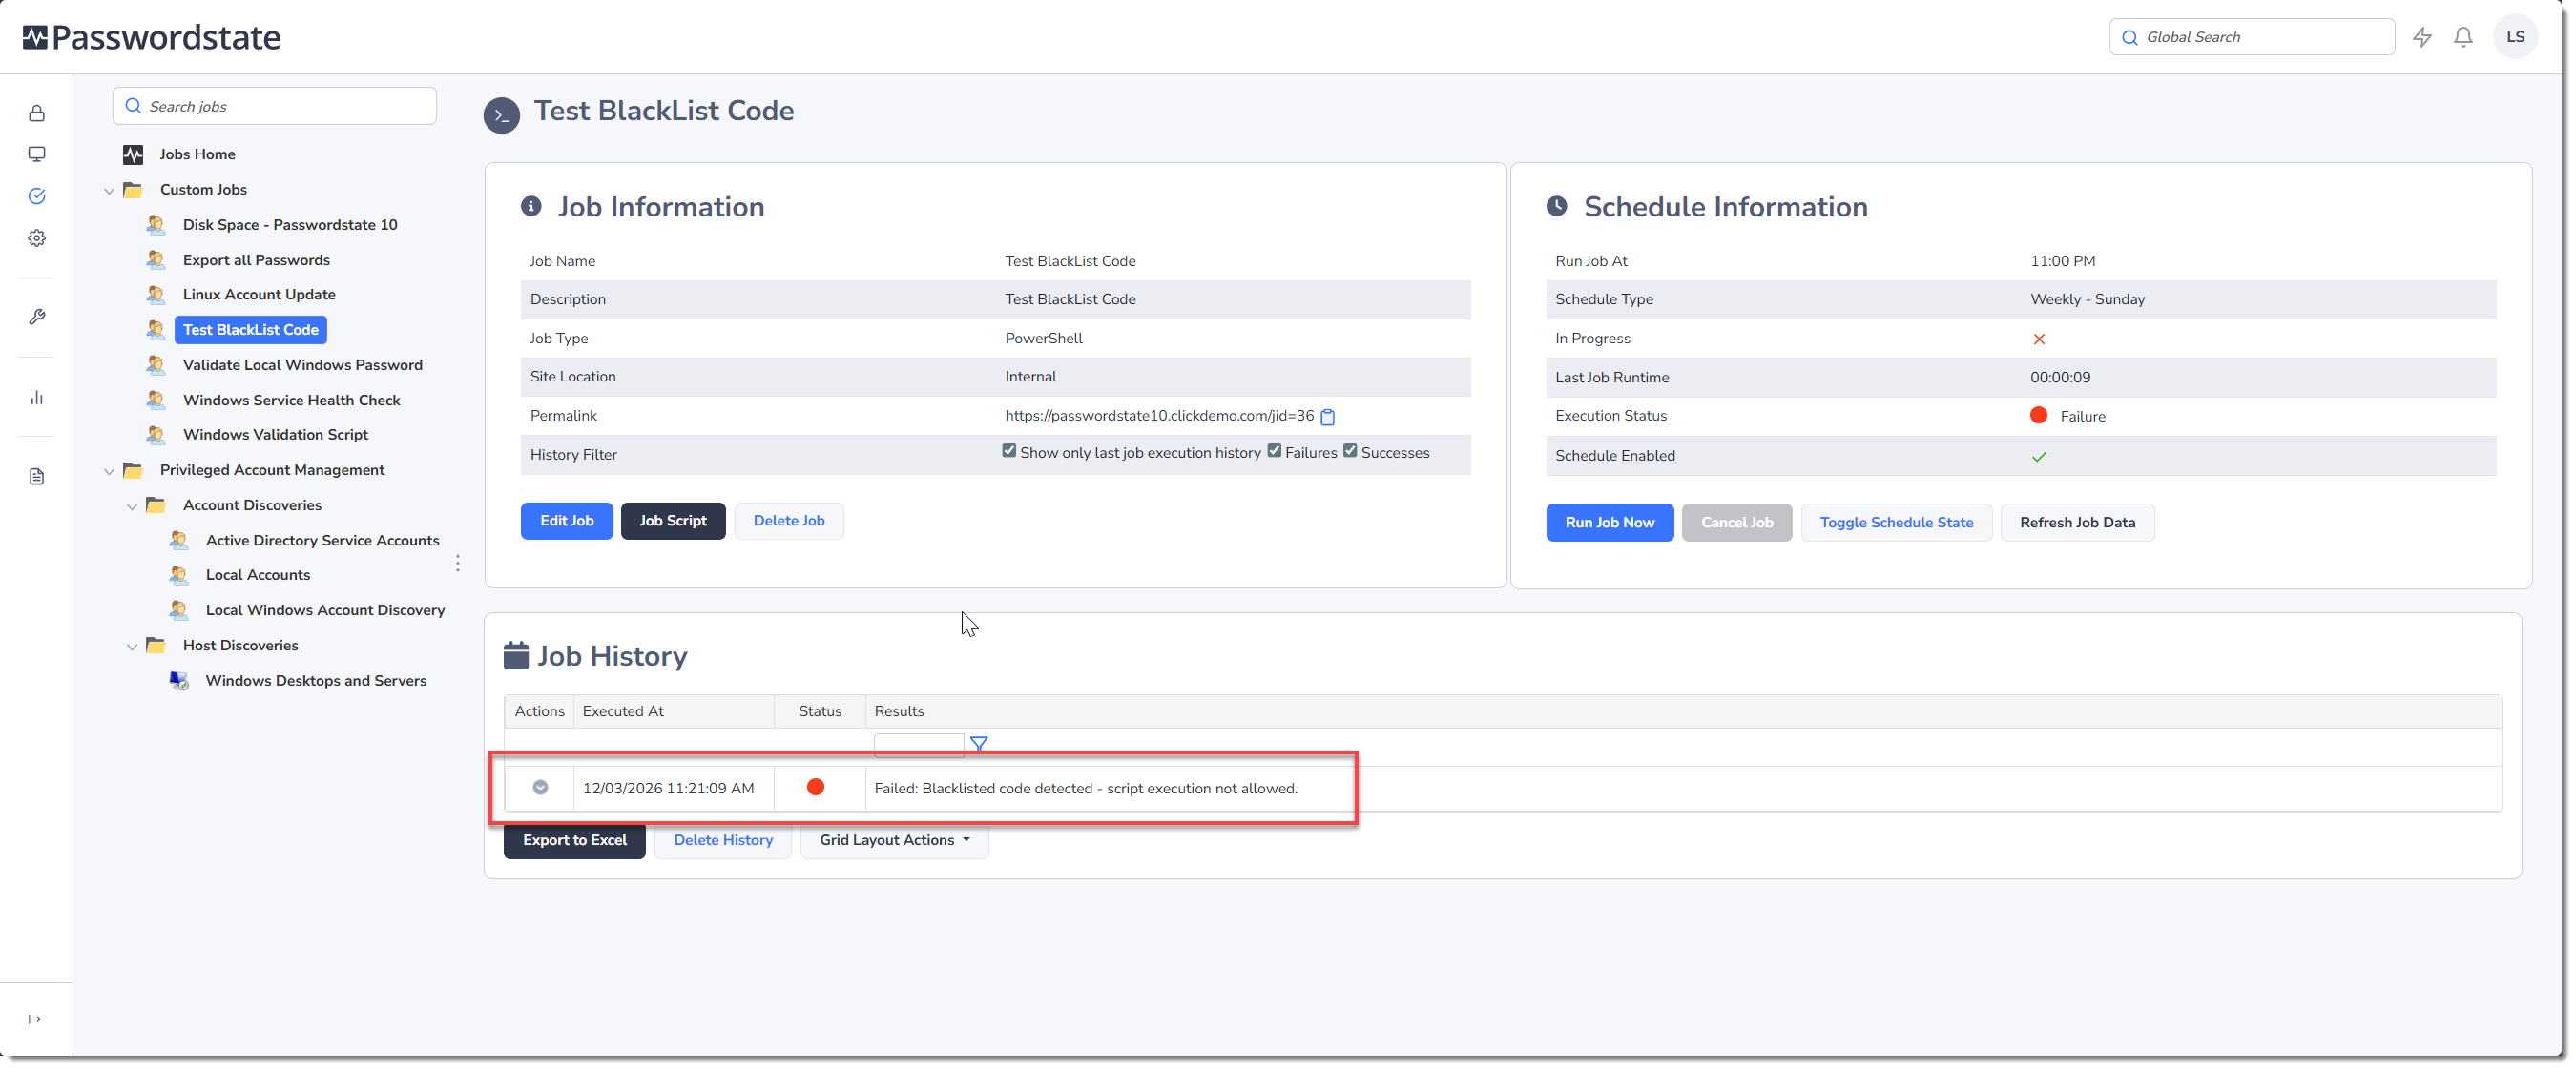Open Jobs Home
This screenshot has width=2576, height=1070.
(x=197, y=154)
